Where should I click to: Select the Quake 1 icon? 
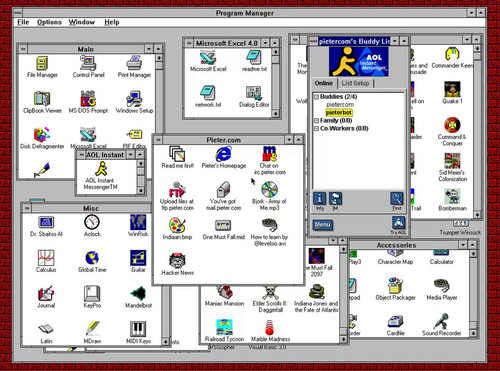452,93
